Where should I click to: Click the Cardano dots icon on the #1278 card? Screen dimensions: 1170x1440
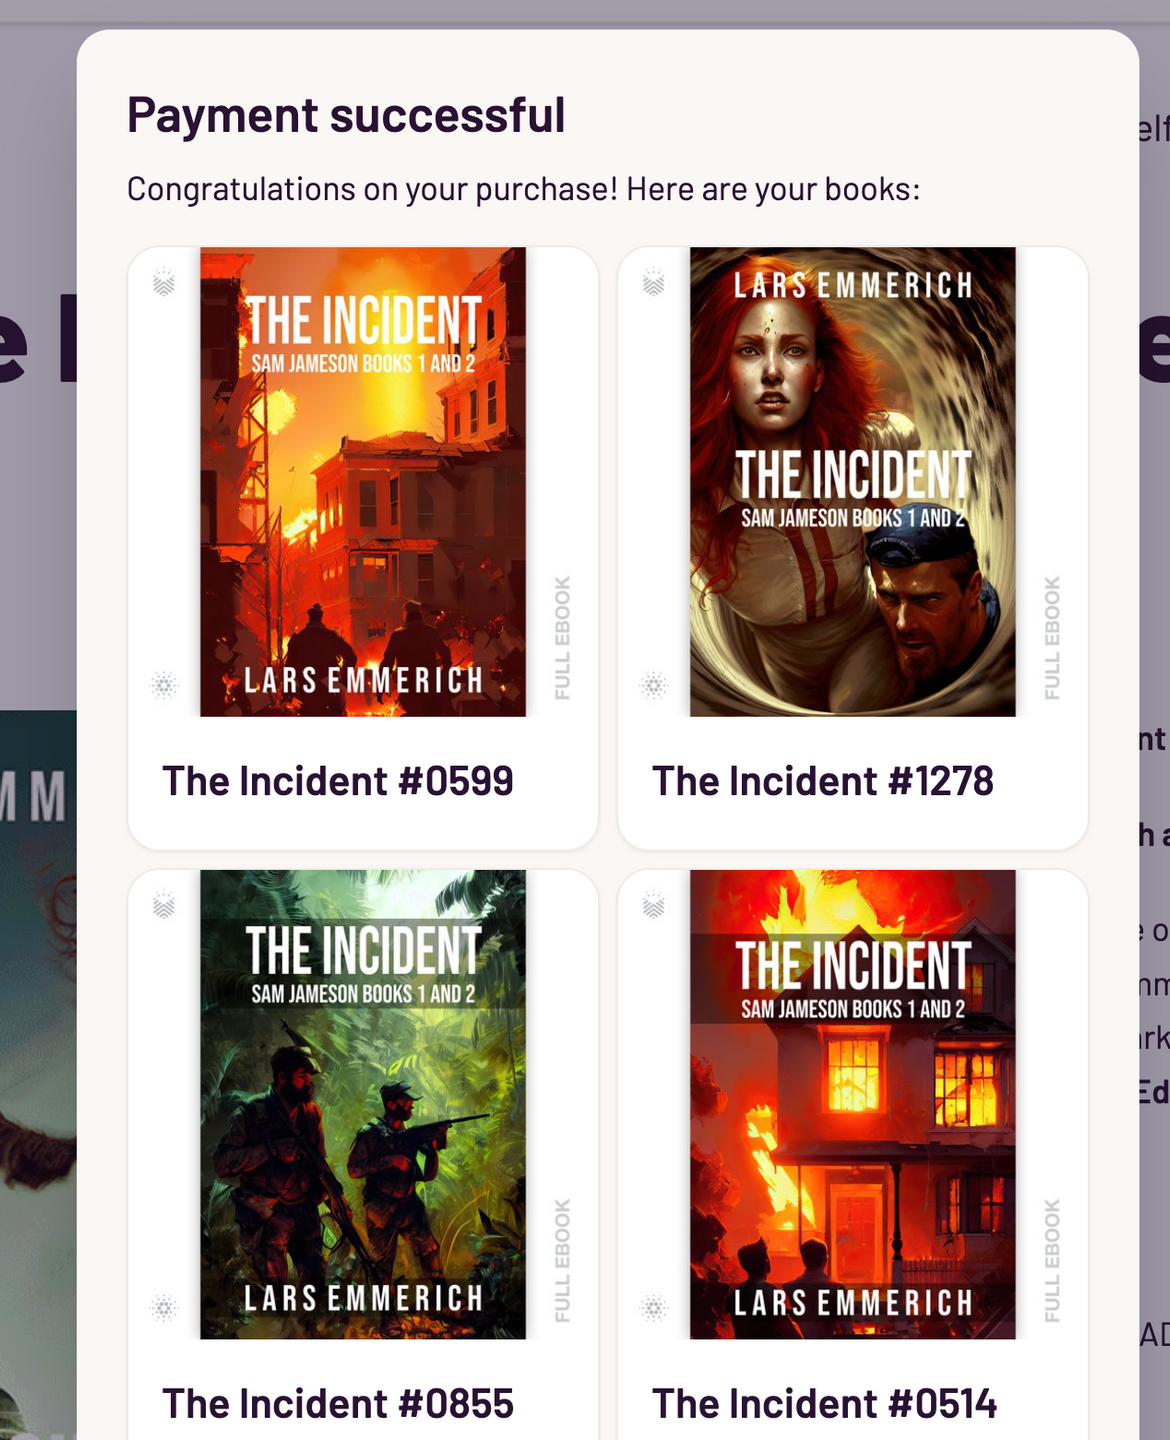click(654, 685)
